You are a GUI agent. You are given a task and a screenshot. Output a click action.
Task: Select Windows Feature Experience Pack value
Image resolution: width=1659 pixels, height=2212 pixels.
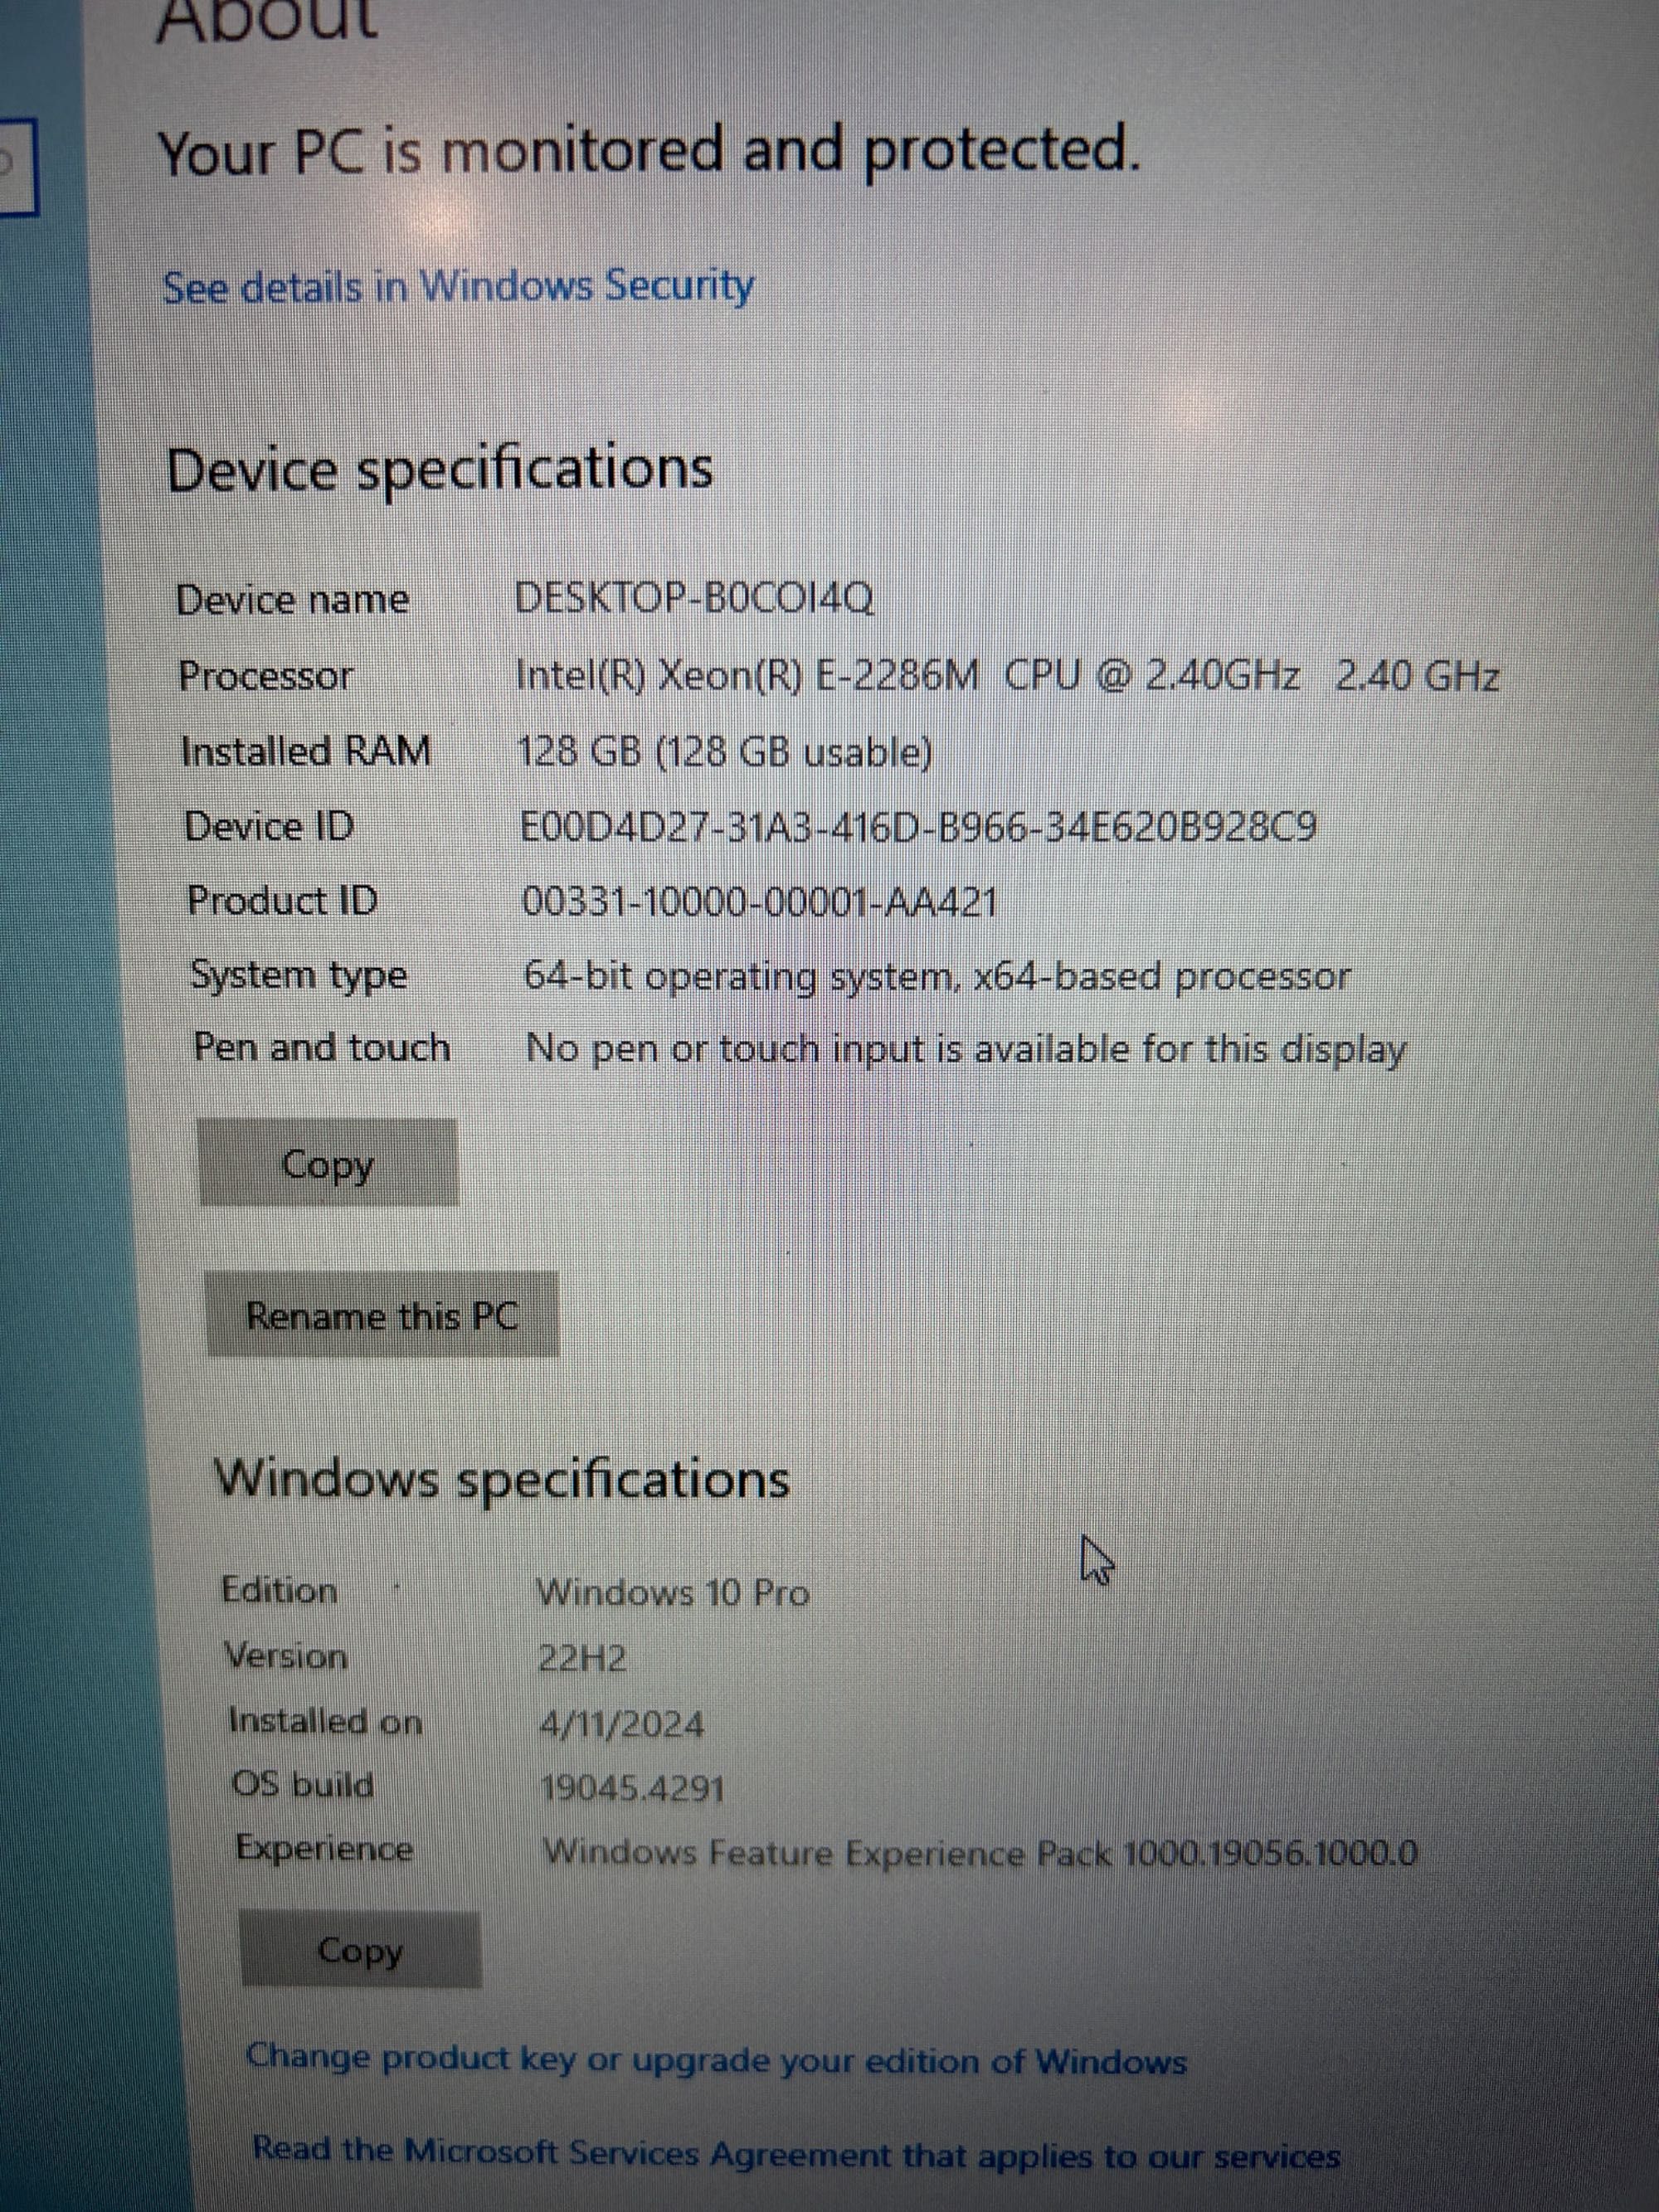(980, 1853)
